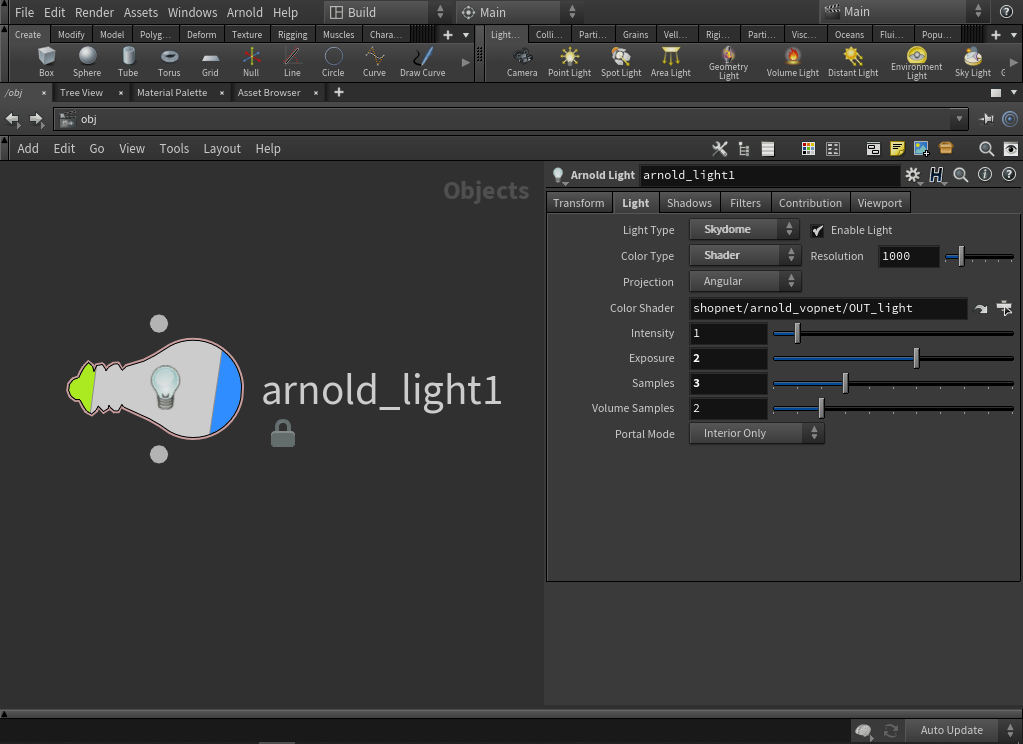Open the Windows menu
The width and height of the screenshot is (1023, 744).
point(192,12)
